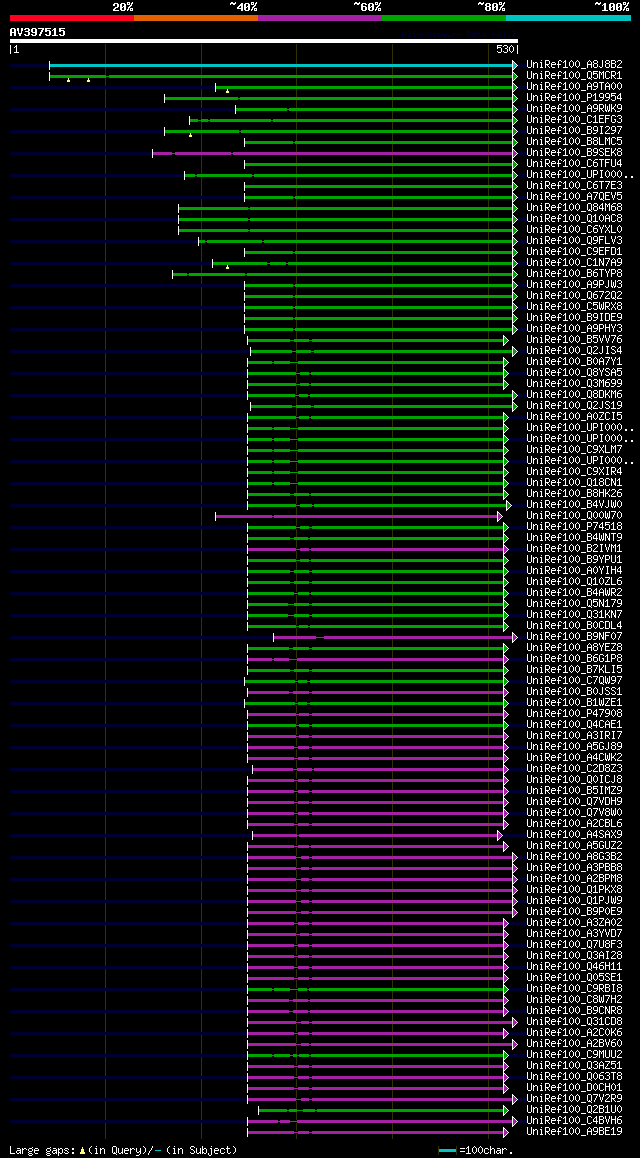This screenshot has height=1158, width=640.
Task: Click the query name AV397515
Action: pos(38,32)
